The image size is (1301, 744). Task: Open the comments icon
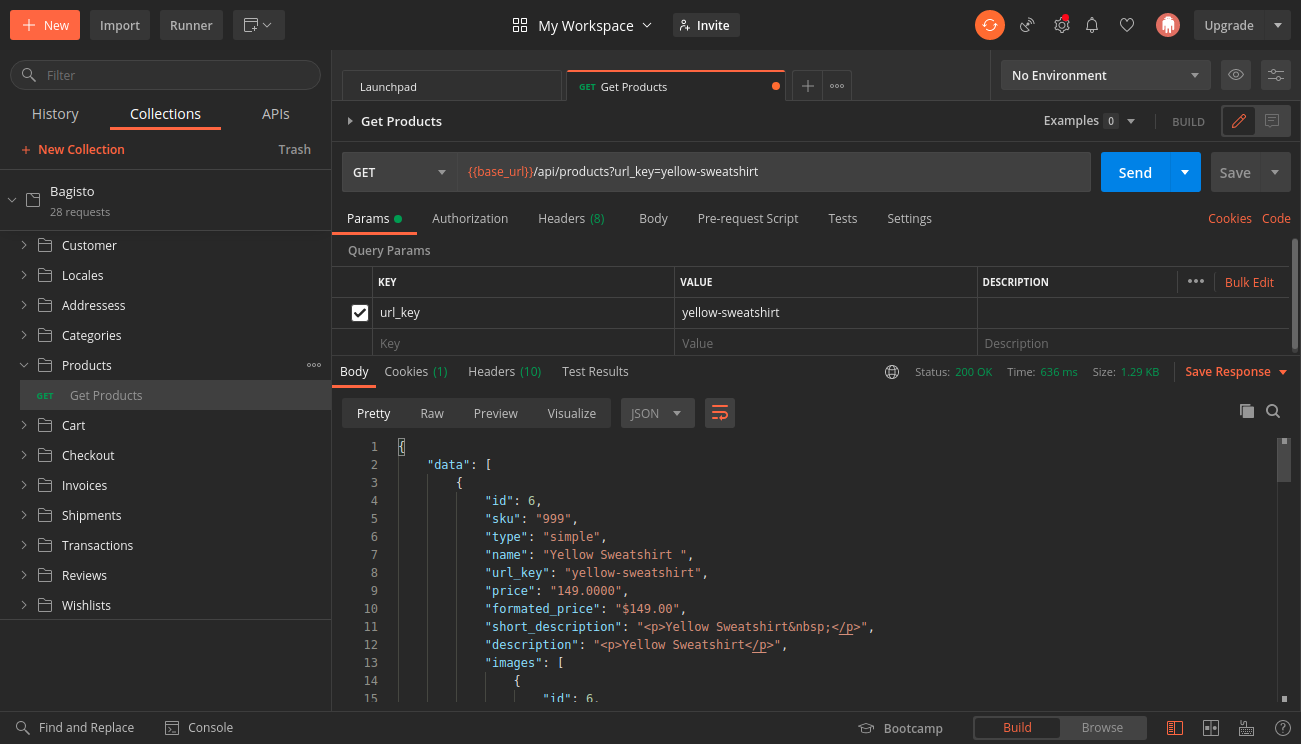pos(1272,121)
